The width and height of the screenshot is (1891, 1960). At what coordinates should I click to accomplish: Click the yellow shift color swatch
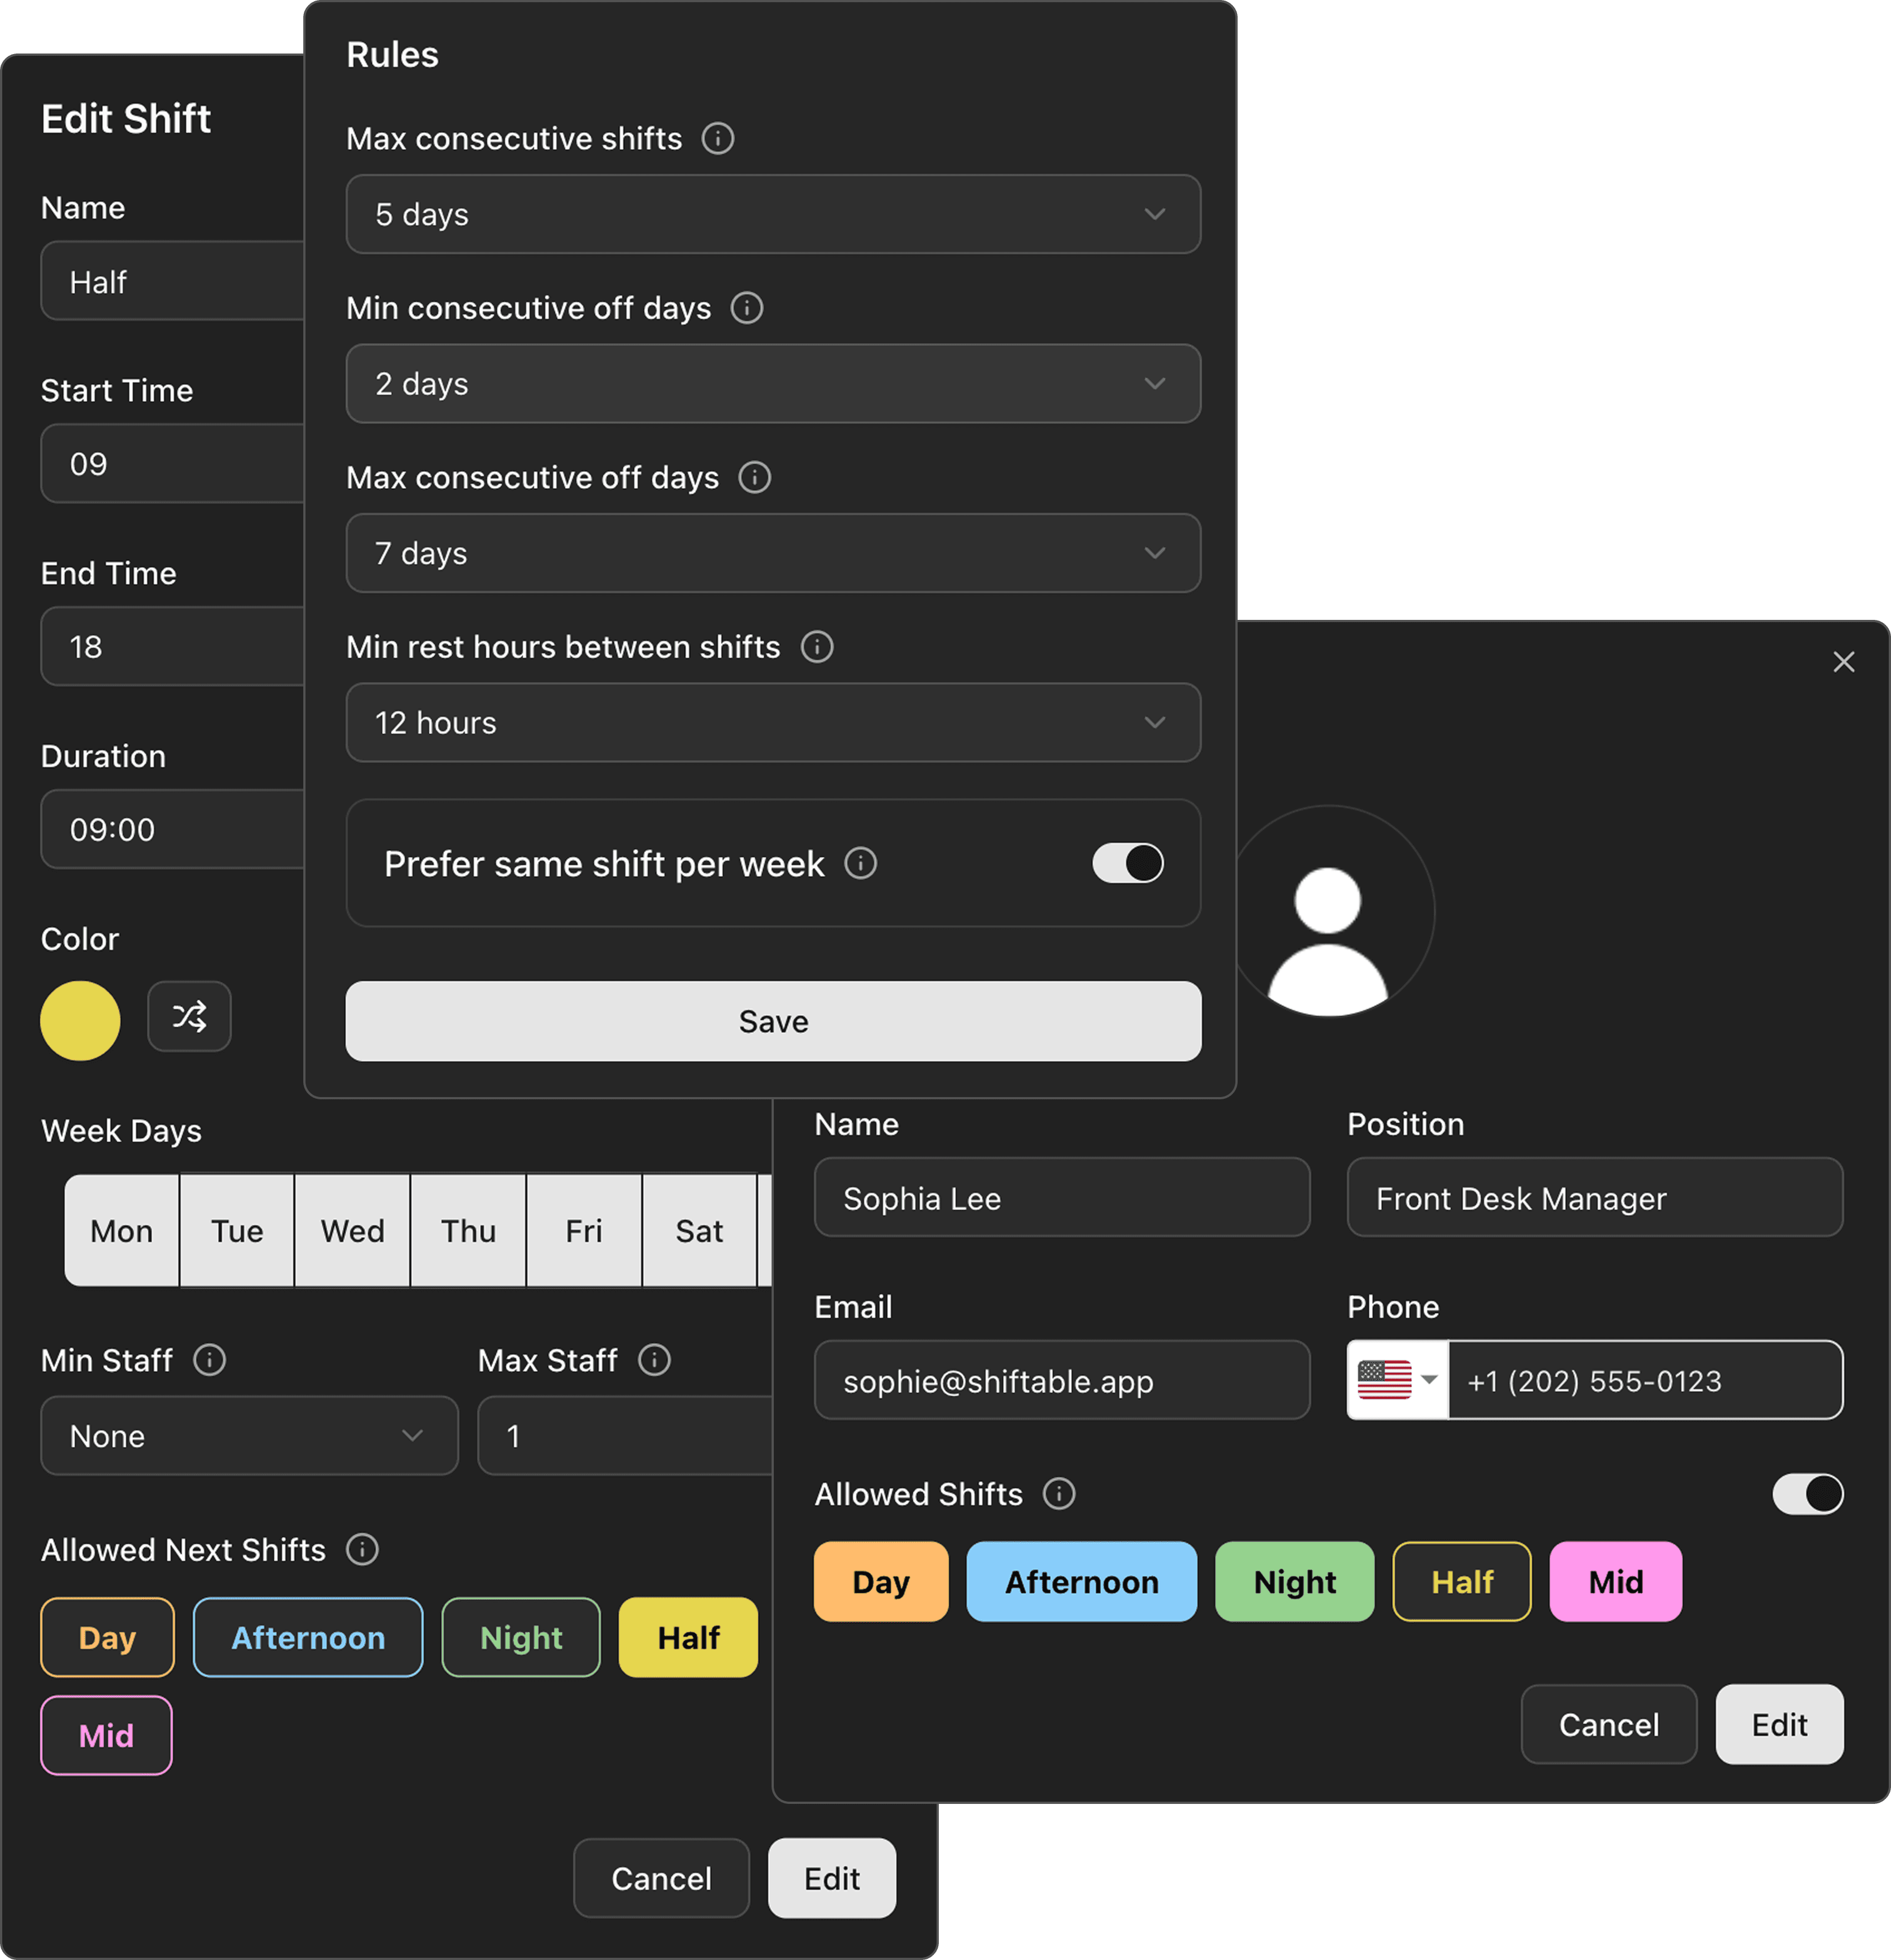click(80, 1020)
